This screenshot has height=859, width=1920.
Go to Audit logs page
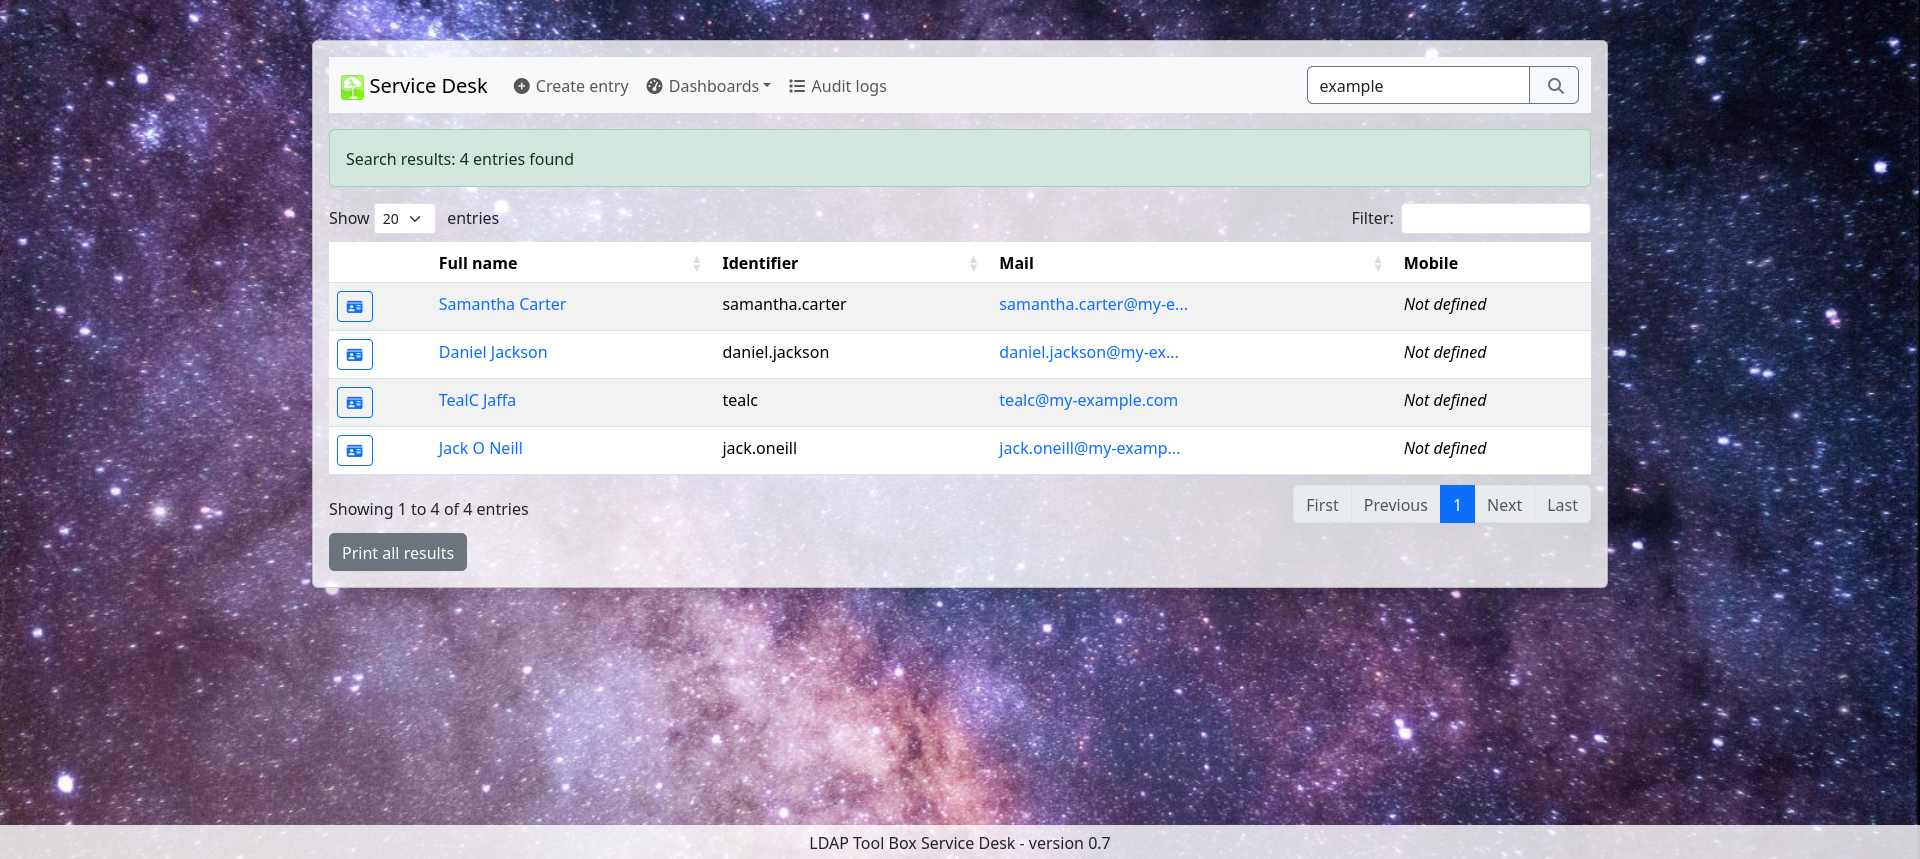pyautogui.click(x=837, y=87)
